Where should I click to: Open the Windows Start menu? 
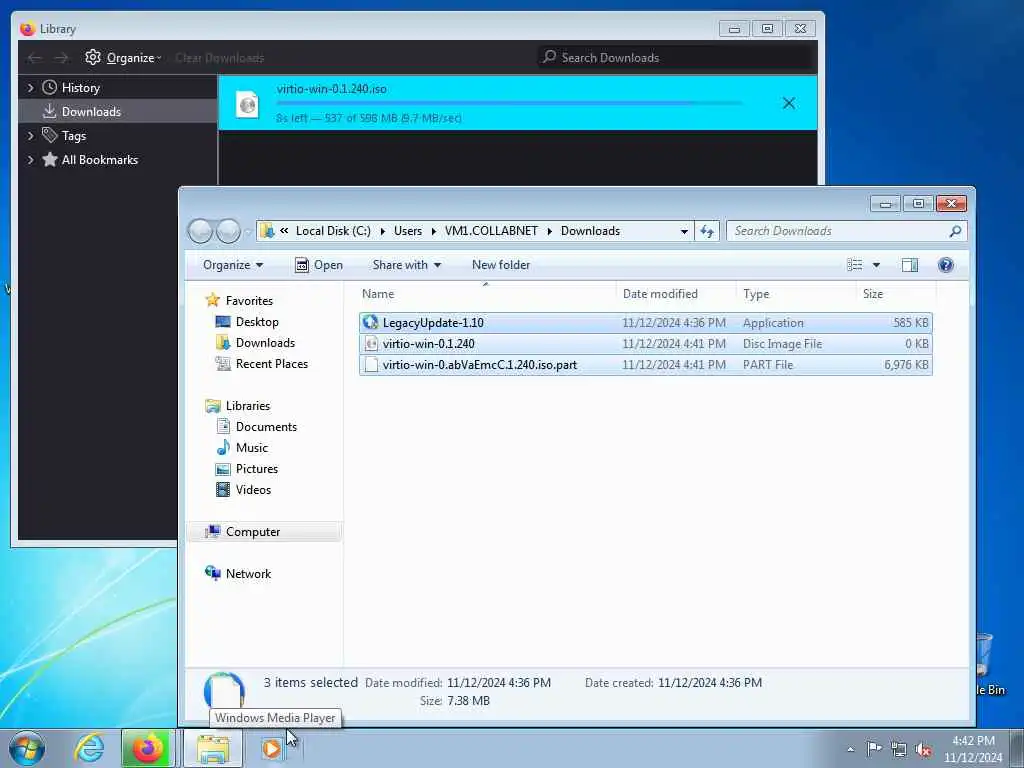[27, 748]
